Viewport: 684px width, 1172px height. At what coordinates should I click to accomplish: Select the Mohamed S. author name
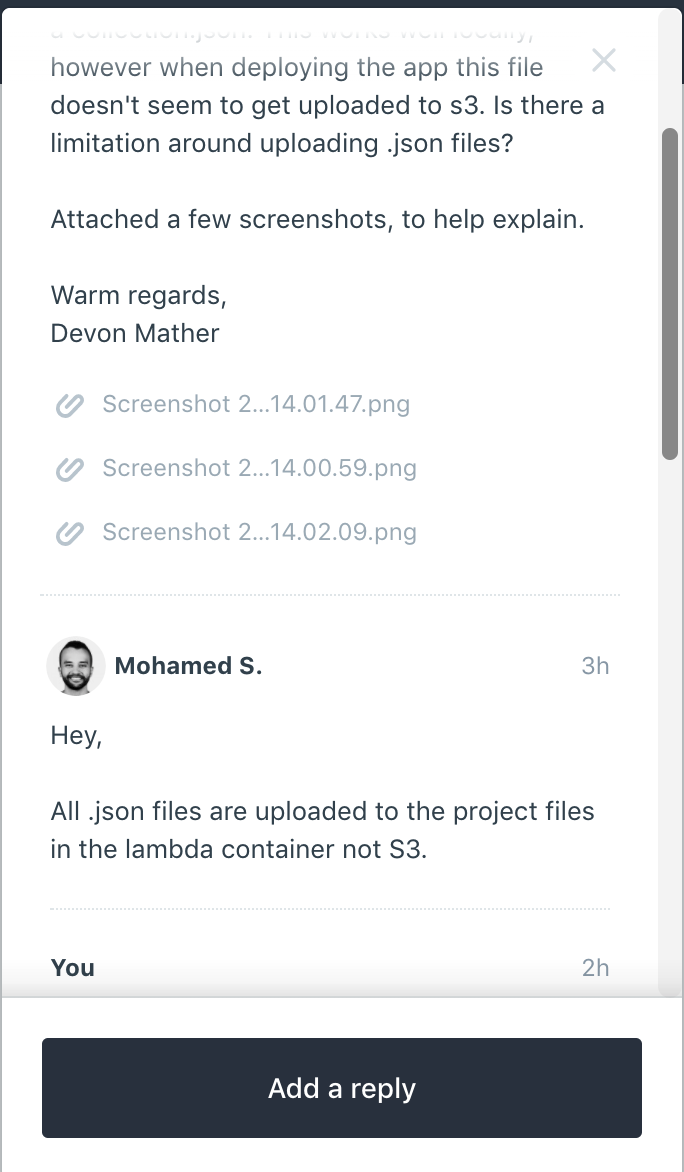click(x=188, y=666)
